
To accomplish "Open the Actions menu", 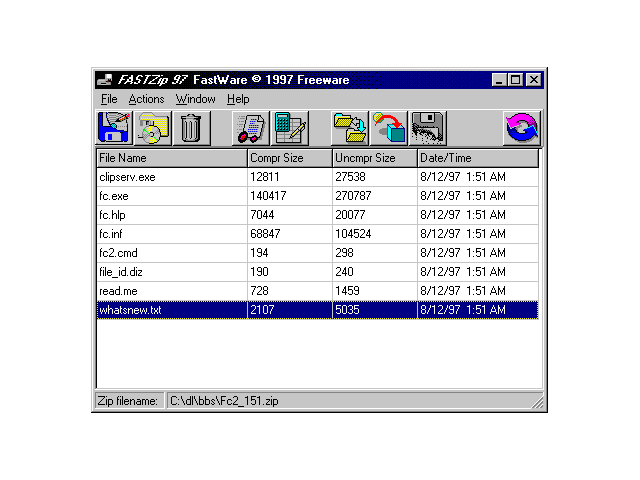I will click(146, 99).
